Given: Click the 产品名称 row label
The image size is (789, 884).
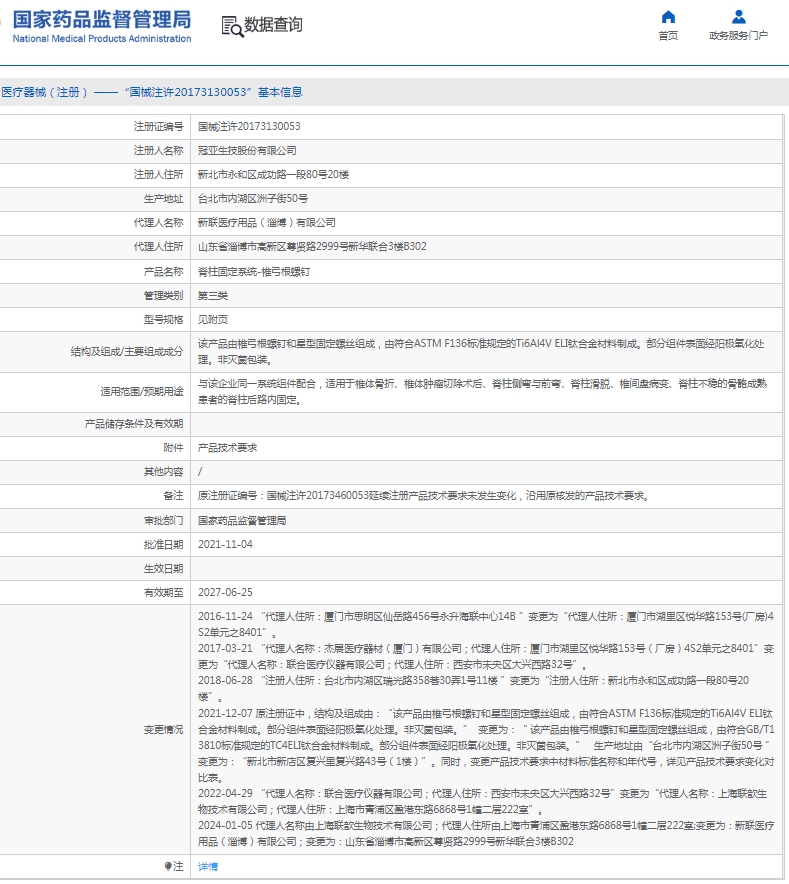Looking at the screenshot, I should [164, 272].
